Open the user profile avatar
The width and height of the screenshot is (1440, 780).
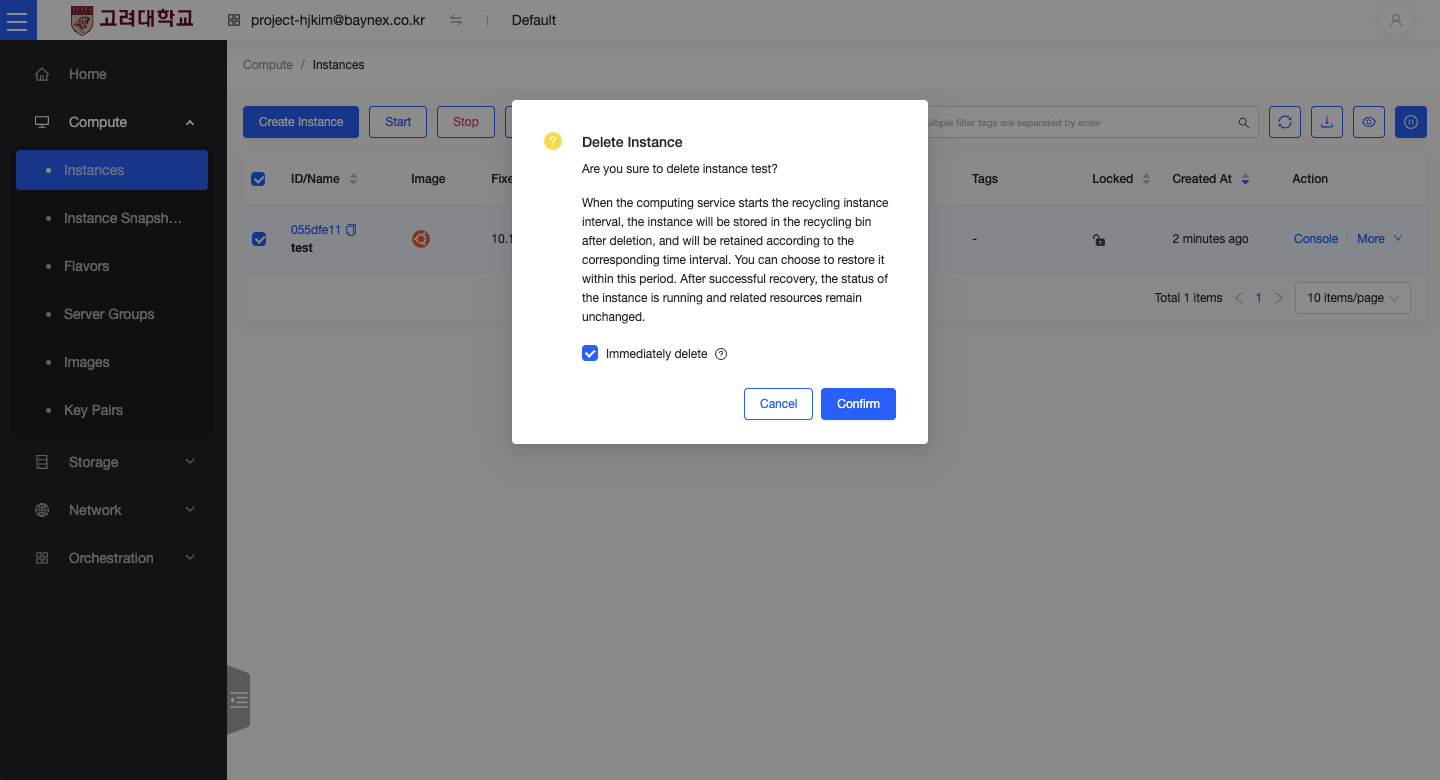[x=1396, y=20]
